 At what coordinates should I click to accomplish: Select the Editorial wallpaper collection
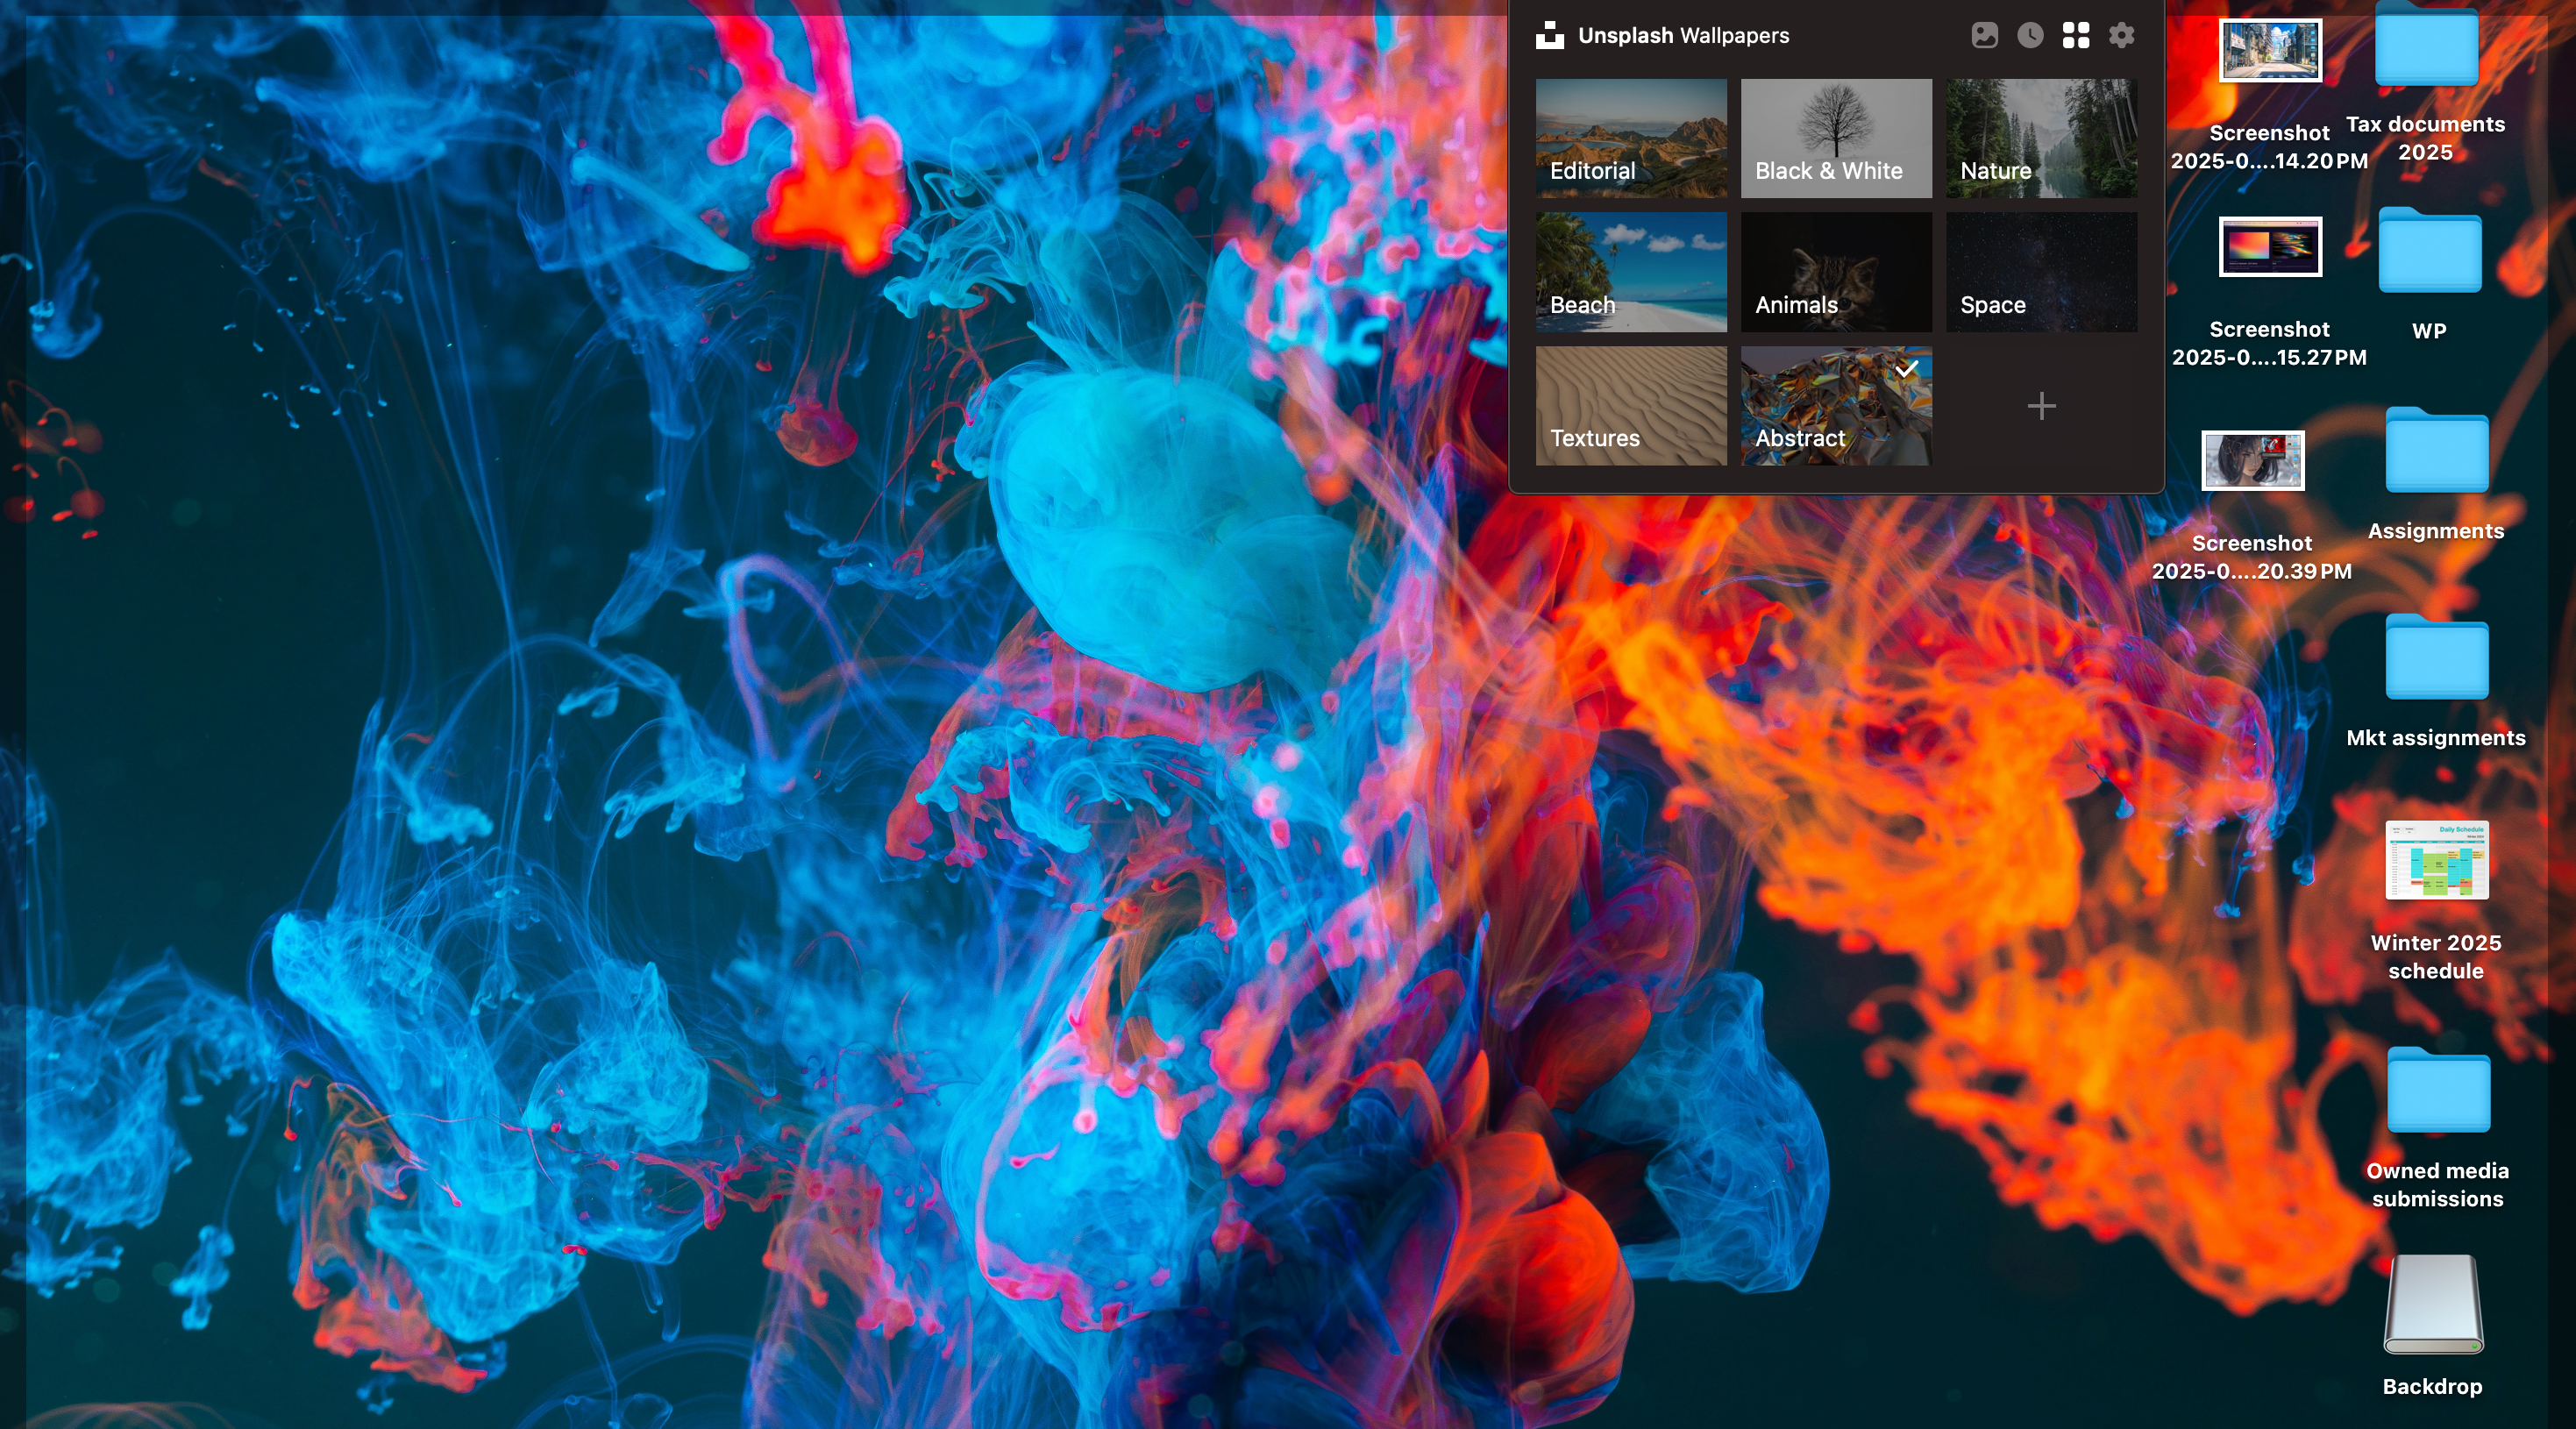point(1631,138)
